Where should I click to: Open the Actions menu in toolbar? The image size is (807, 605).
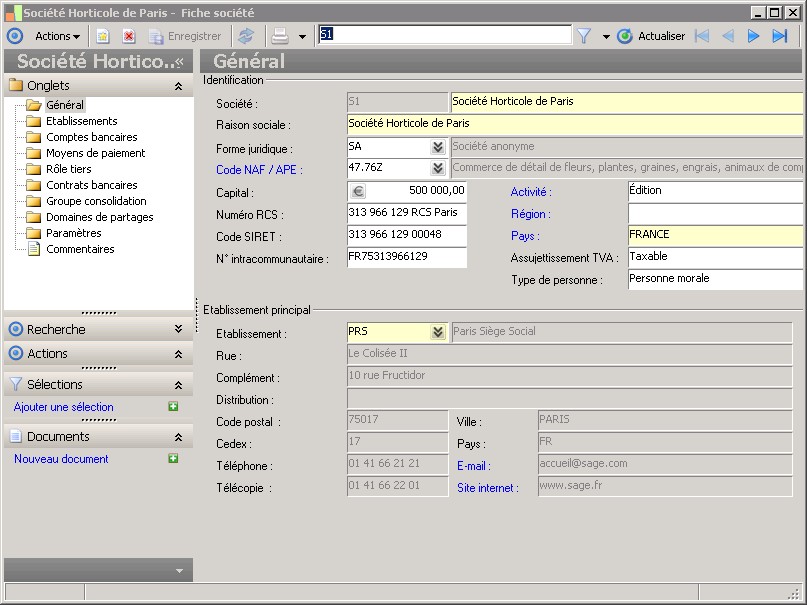pyautogui.click(x=57, y=36)
